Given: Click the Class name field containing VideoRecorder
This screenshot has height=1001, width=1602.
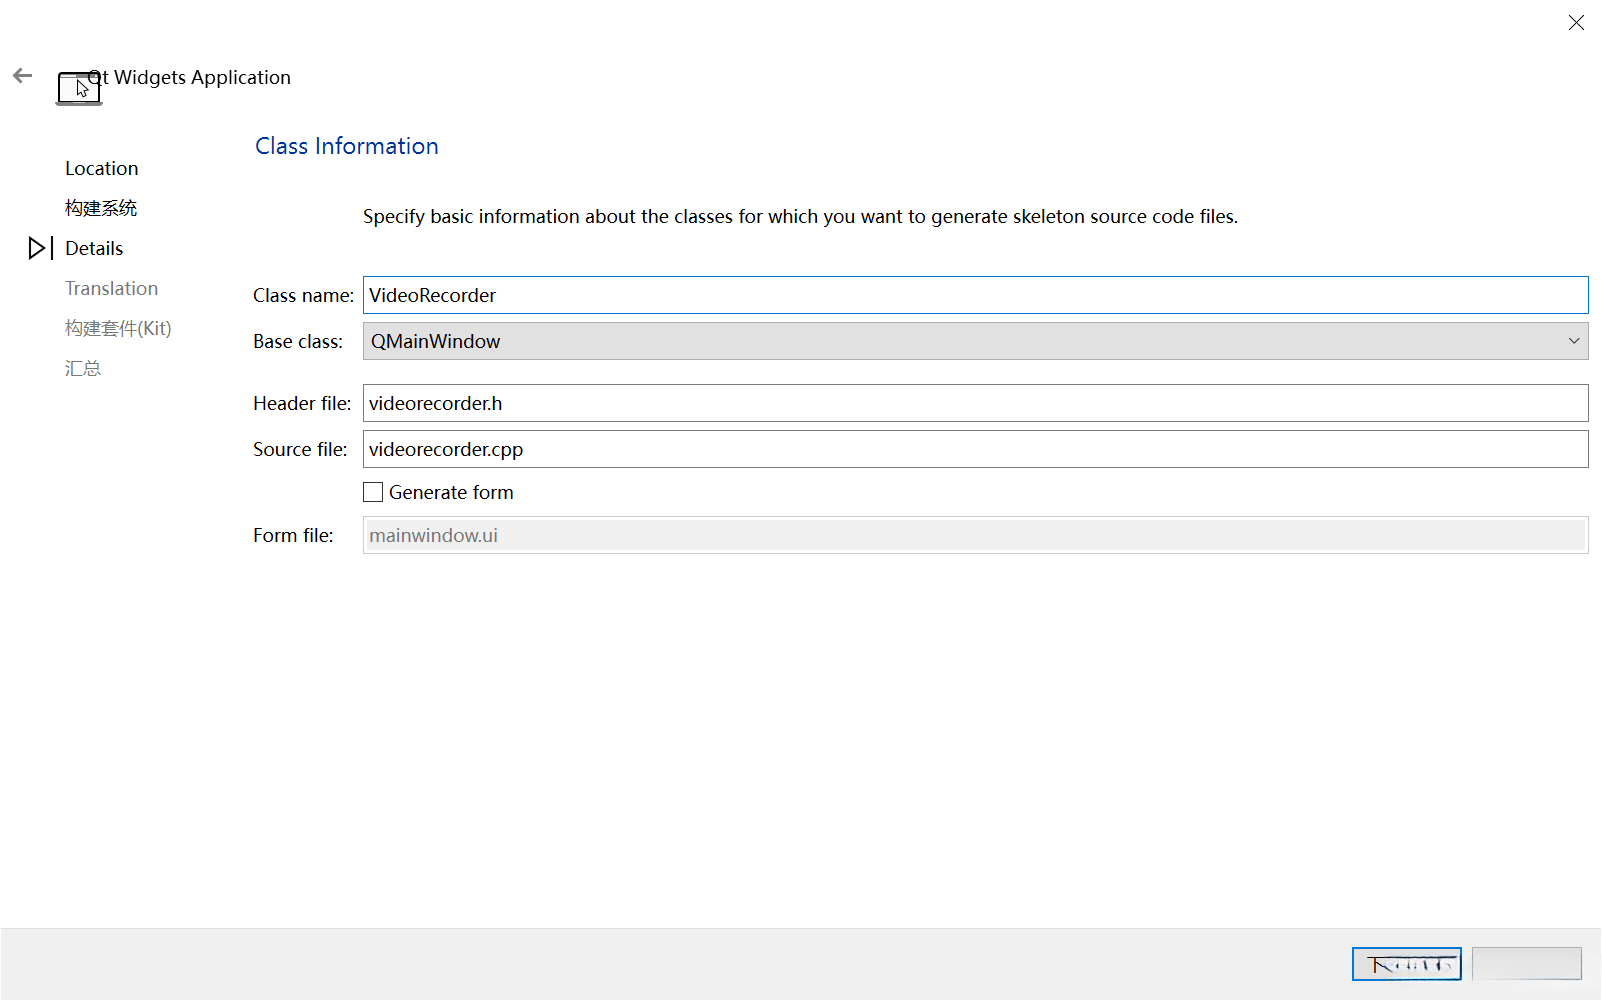Looking at the screenshot, I should tap(975, 295).
